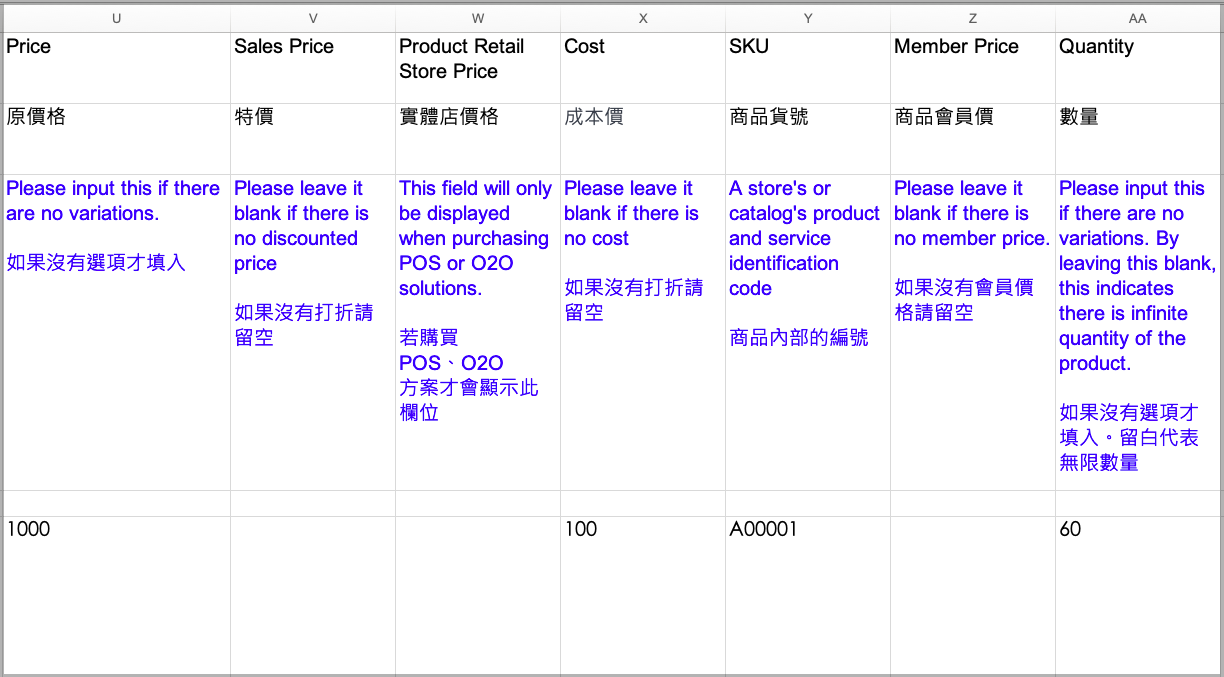Viewport: 1224px width, 677px height.
Task: Click the 'no discounted price' instruction cell
Action: click(x=313, y=332)
